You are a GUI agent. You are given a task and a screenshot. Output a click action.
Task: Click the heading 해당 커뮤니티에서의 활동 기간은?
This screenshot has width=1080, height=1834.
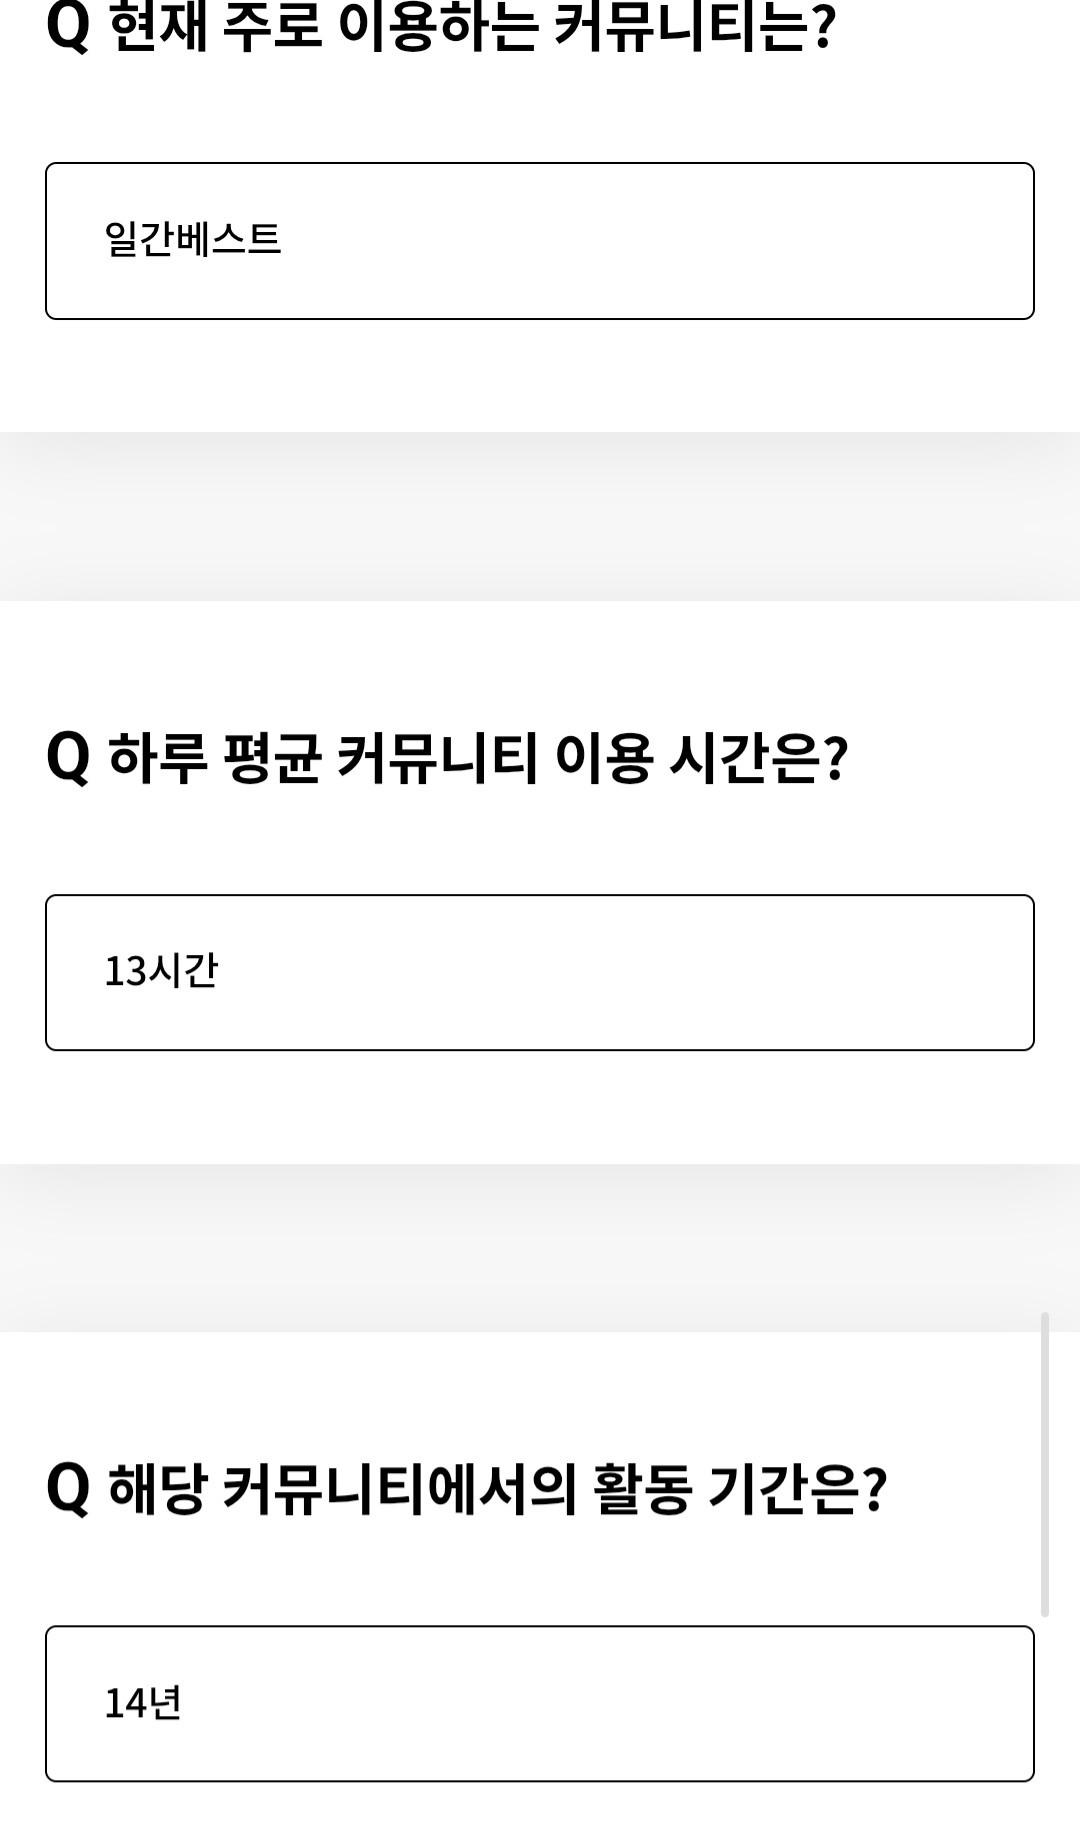pos(497,1489)
